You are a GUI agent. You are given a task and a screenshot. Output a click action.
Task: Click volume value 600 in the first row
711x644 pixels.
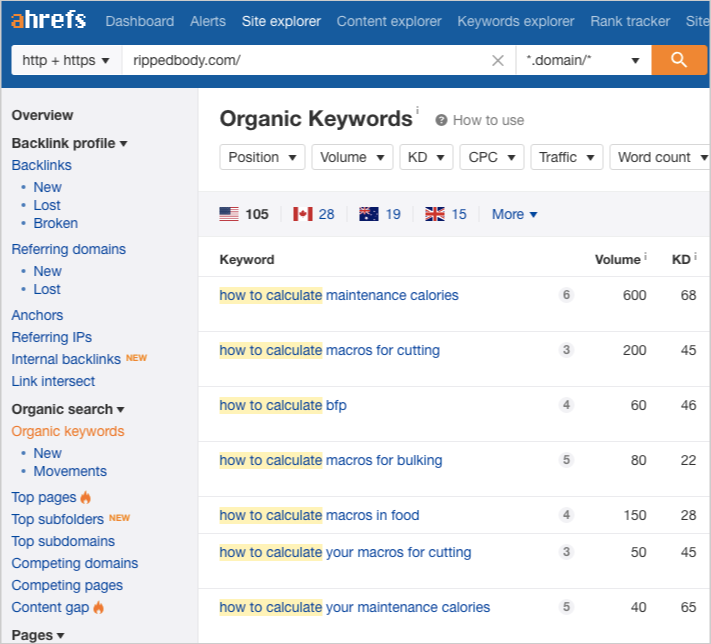pos(634,295)
